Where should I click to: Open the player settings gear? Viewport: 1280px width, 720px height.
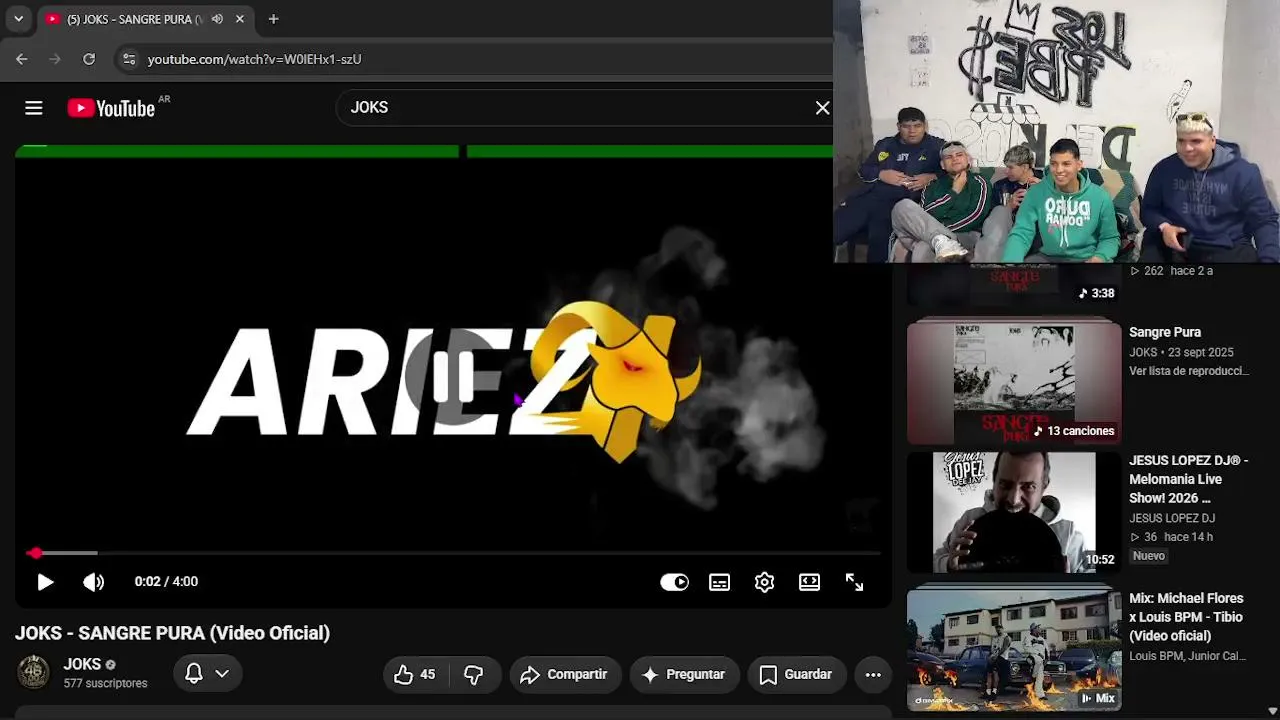pyautogui.click(x=765, y=582)
